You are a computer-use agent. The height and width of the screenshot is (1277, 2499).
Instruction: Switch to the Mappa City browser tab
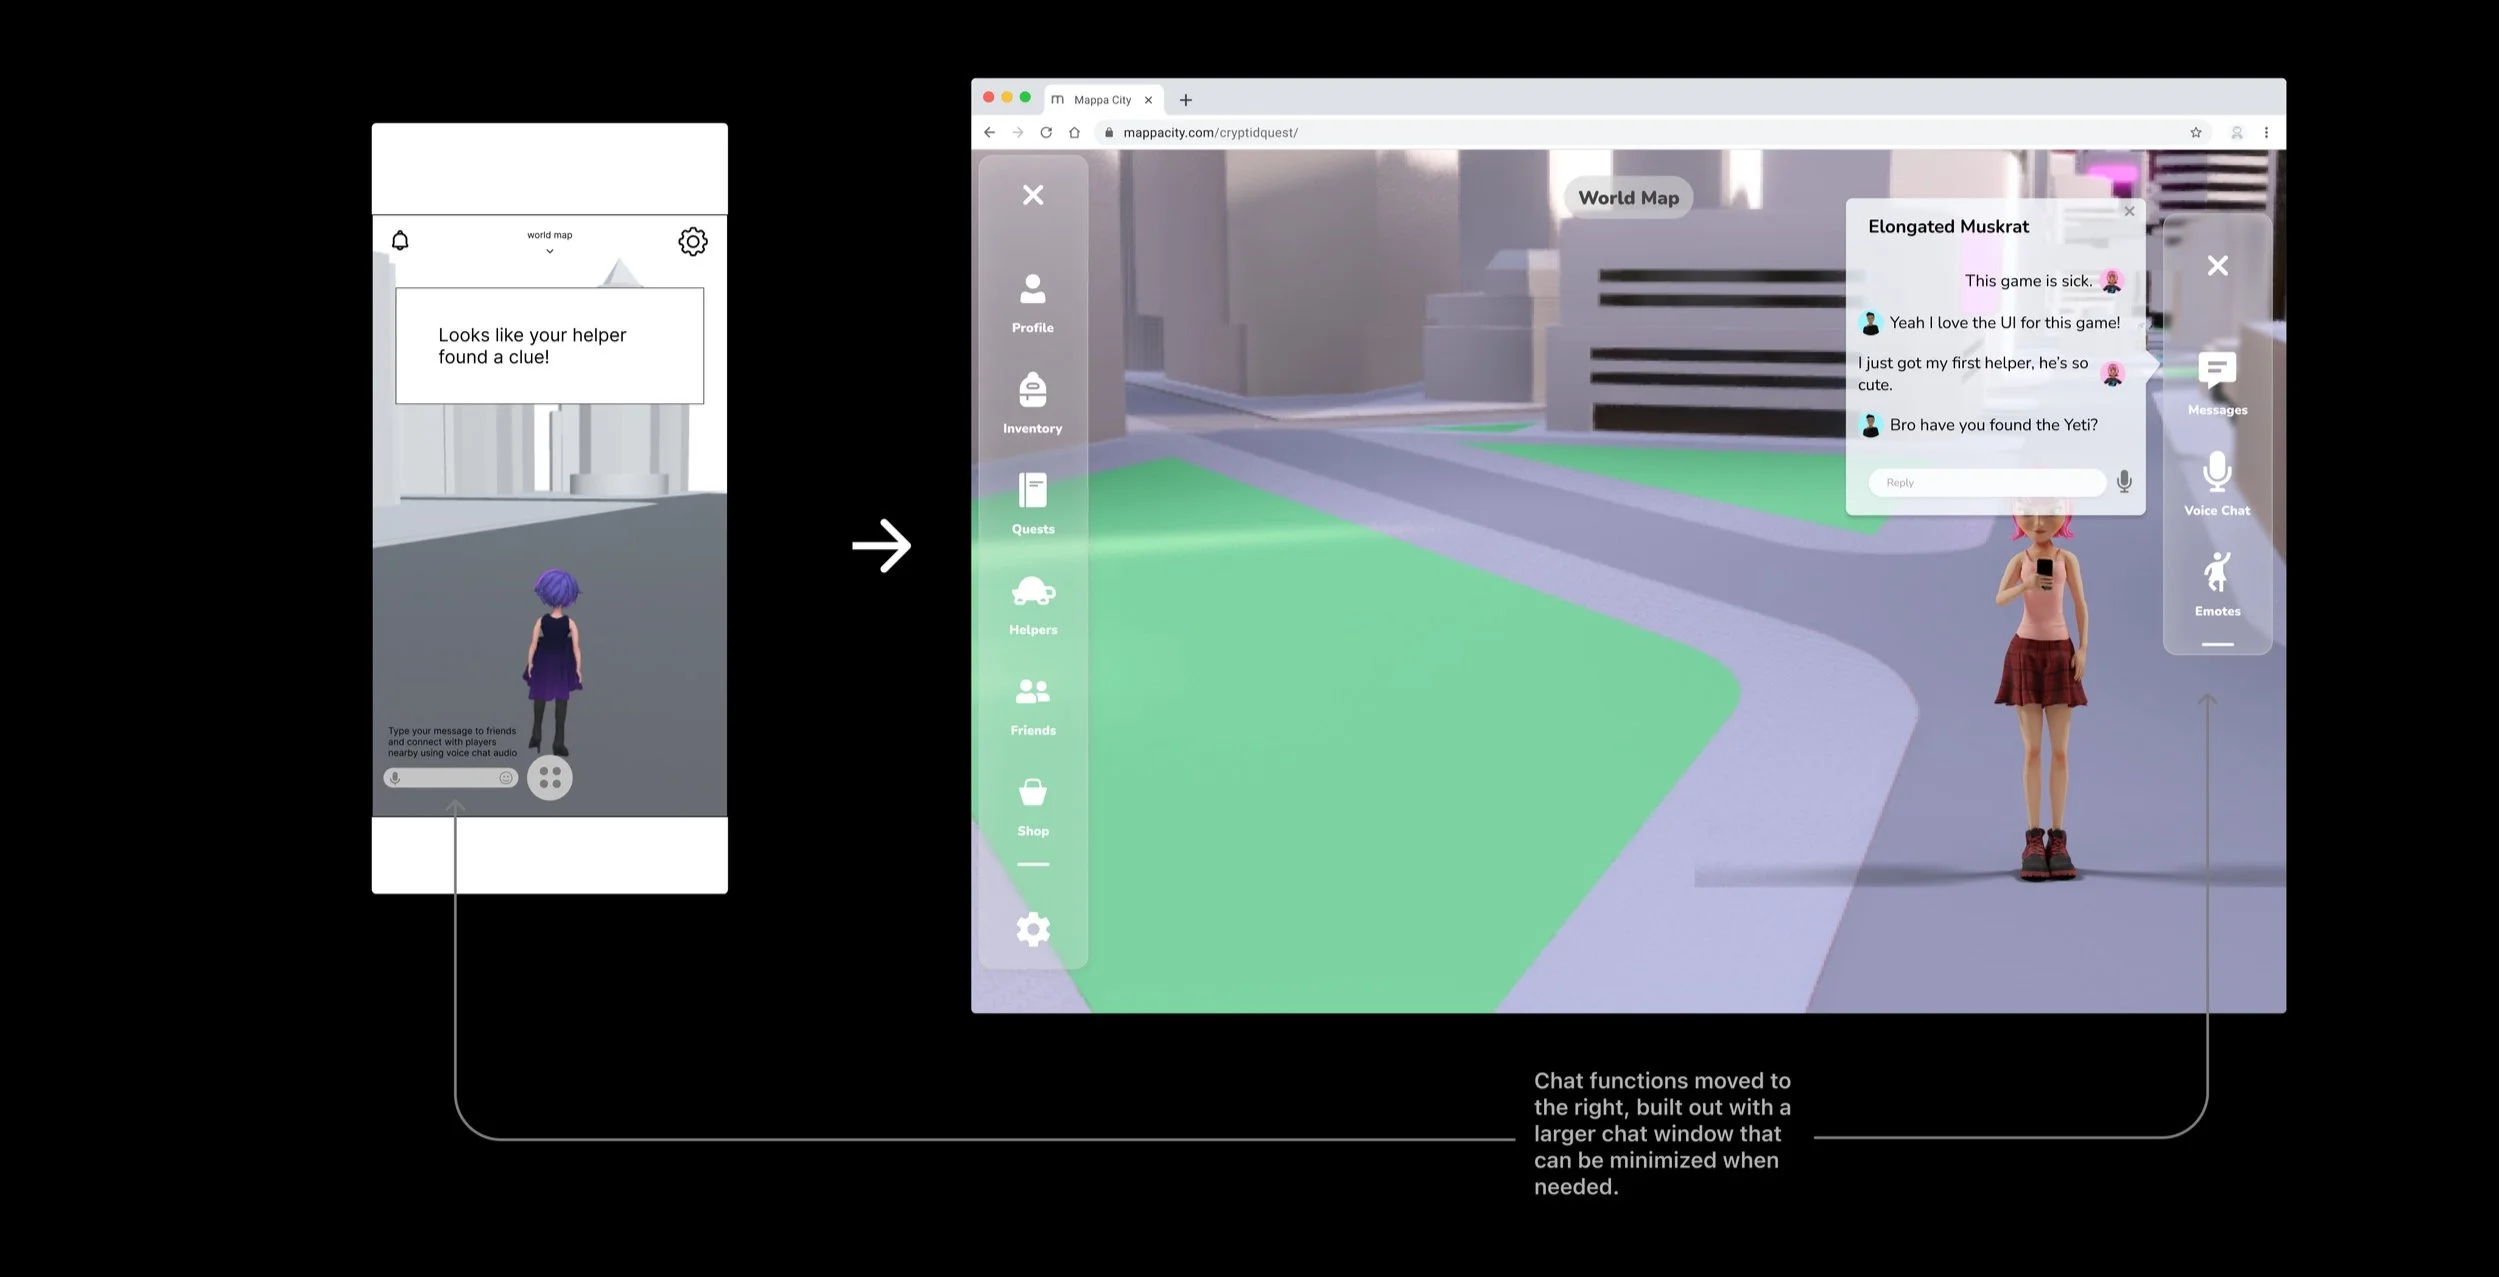click(x=1101, y=100)
